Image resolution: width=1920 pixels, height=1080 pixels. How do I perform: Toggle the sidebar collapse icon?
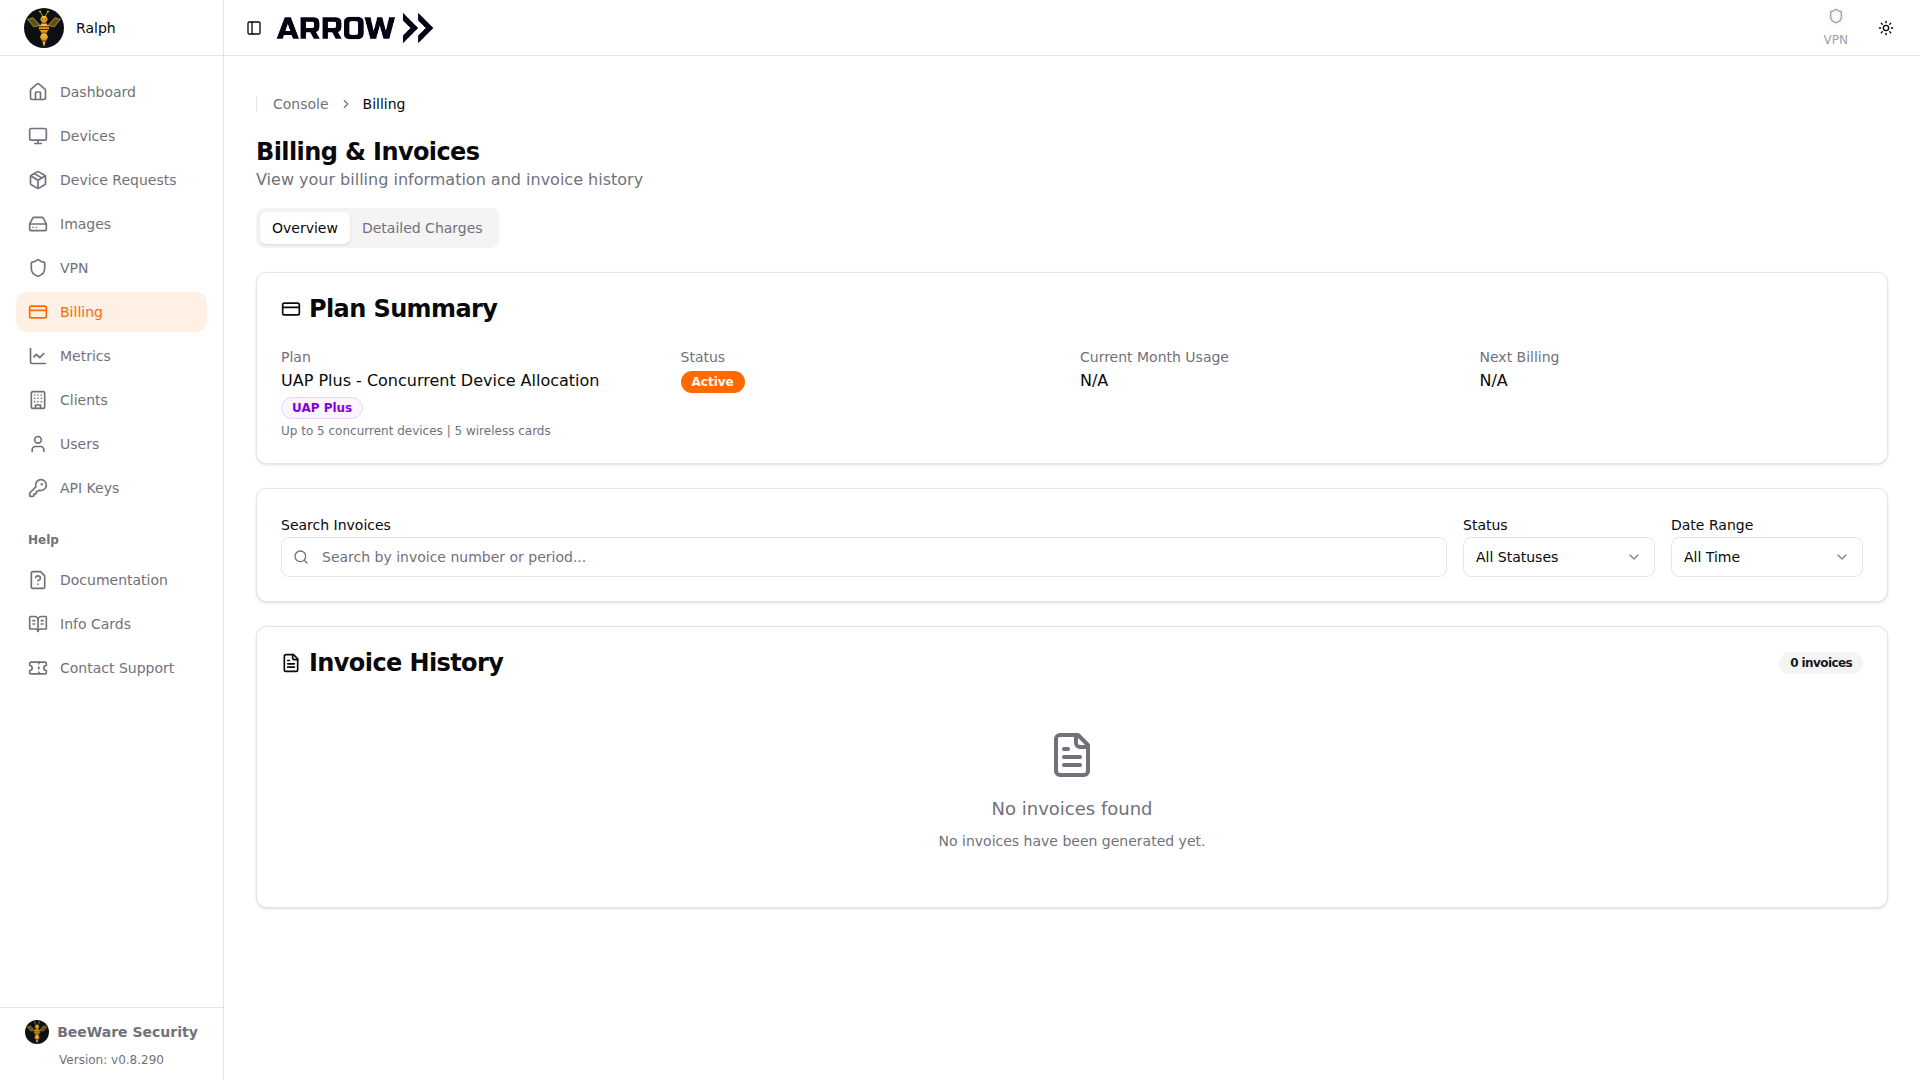click(x=254, y=28)
